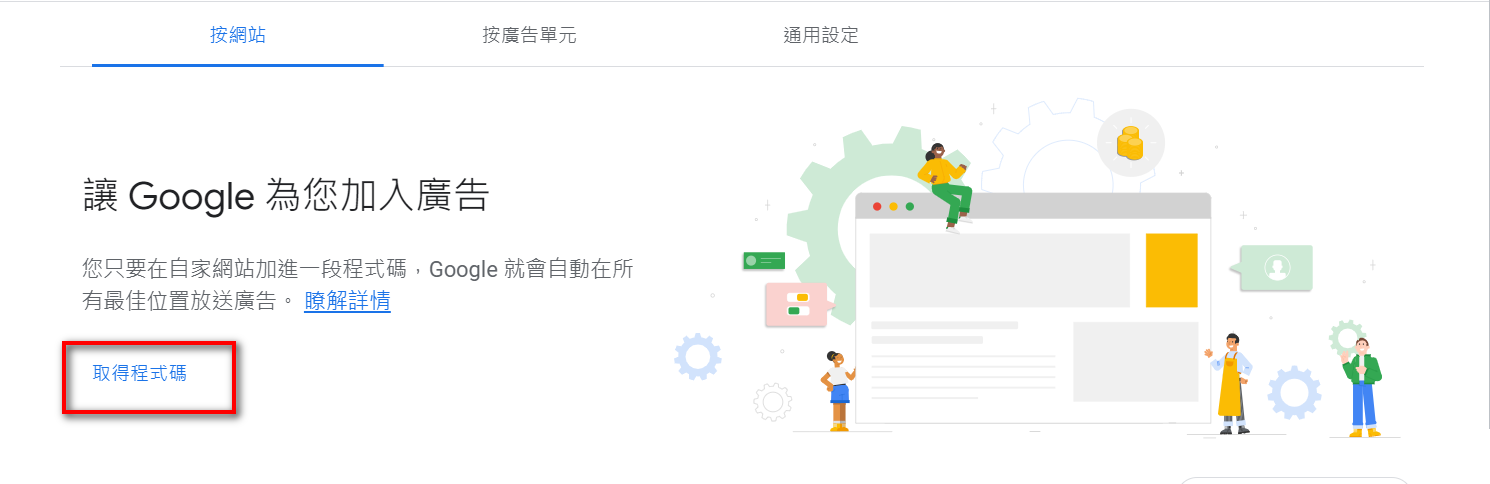Click the green dot in mock browser

(x=909, y=207)
